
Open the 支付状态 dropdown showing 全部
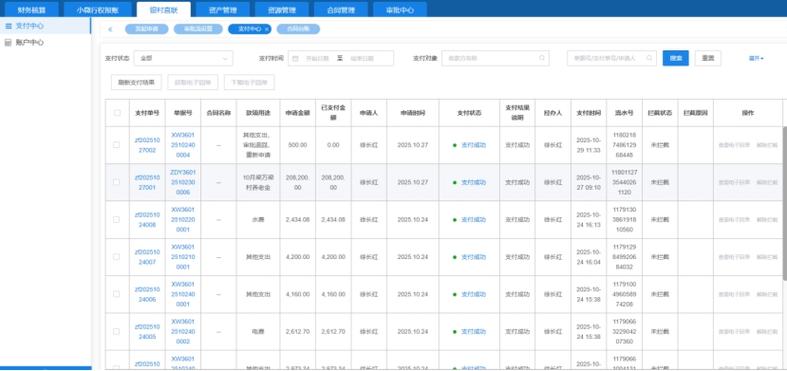click(184, 58)
